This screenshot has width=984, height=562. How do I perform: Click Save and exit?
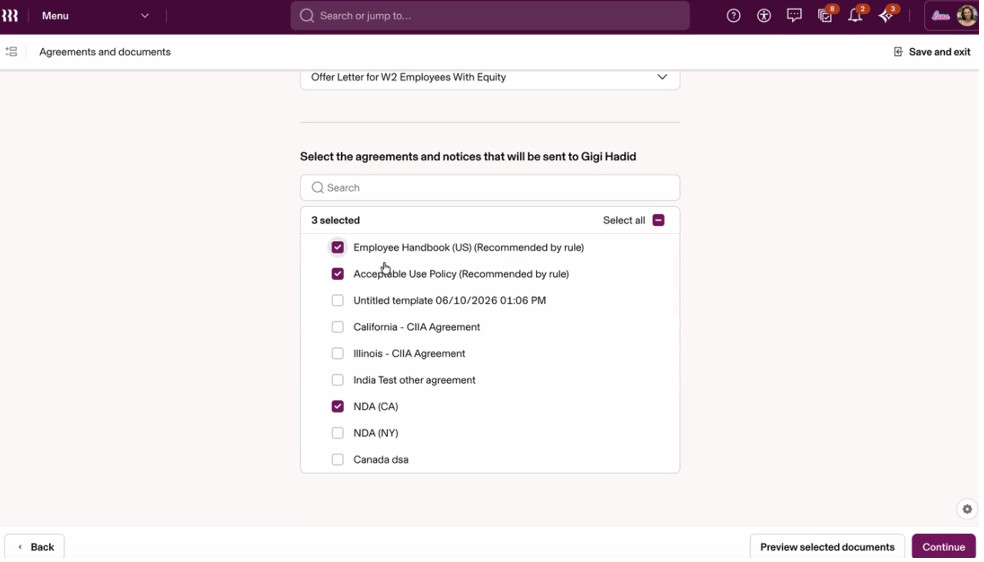[932, 52]
